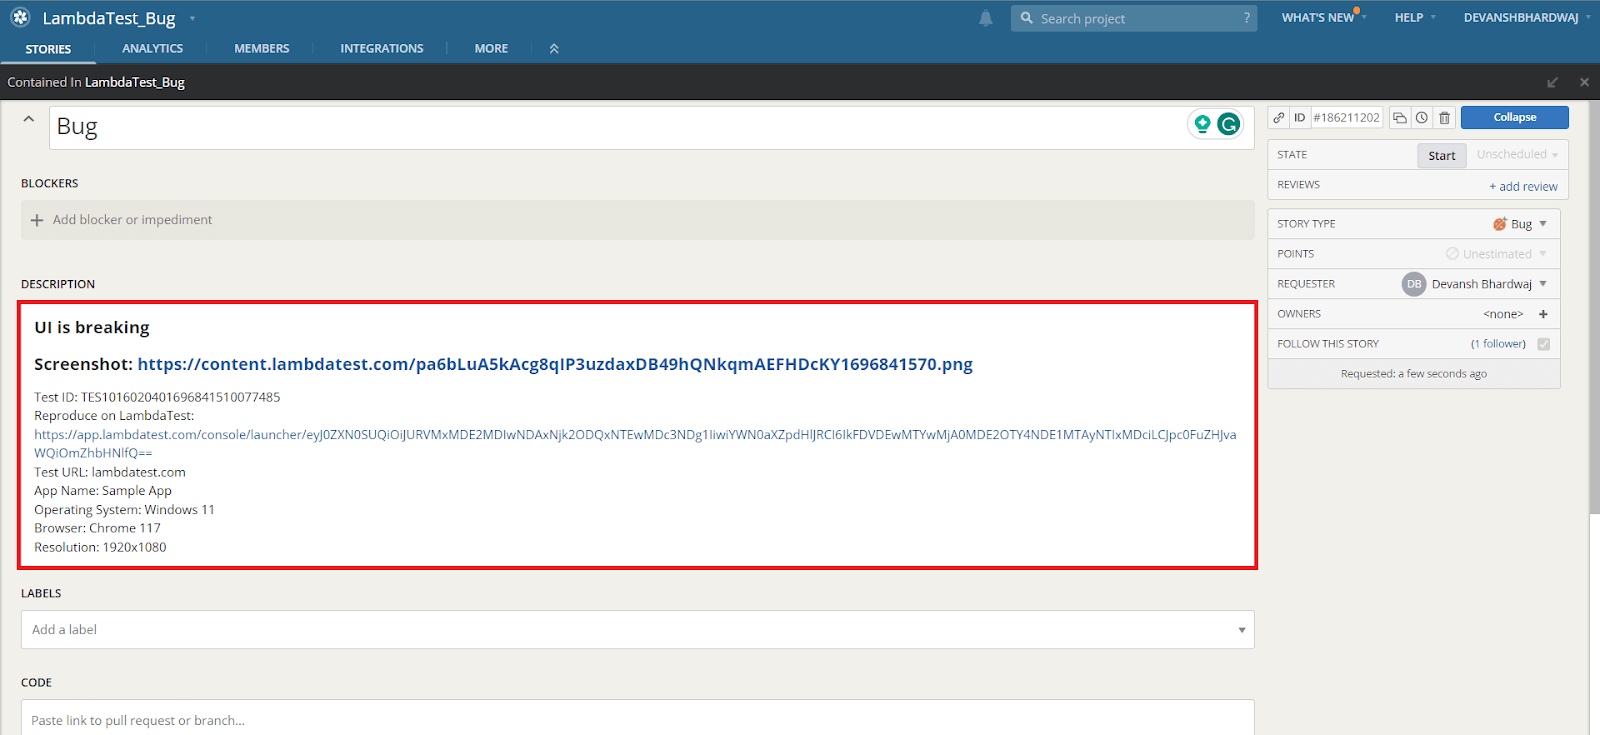Open the HELP menu
Image resolution: width=1600 pixels, height=735 pixels.
pos(1415,18)
